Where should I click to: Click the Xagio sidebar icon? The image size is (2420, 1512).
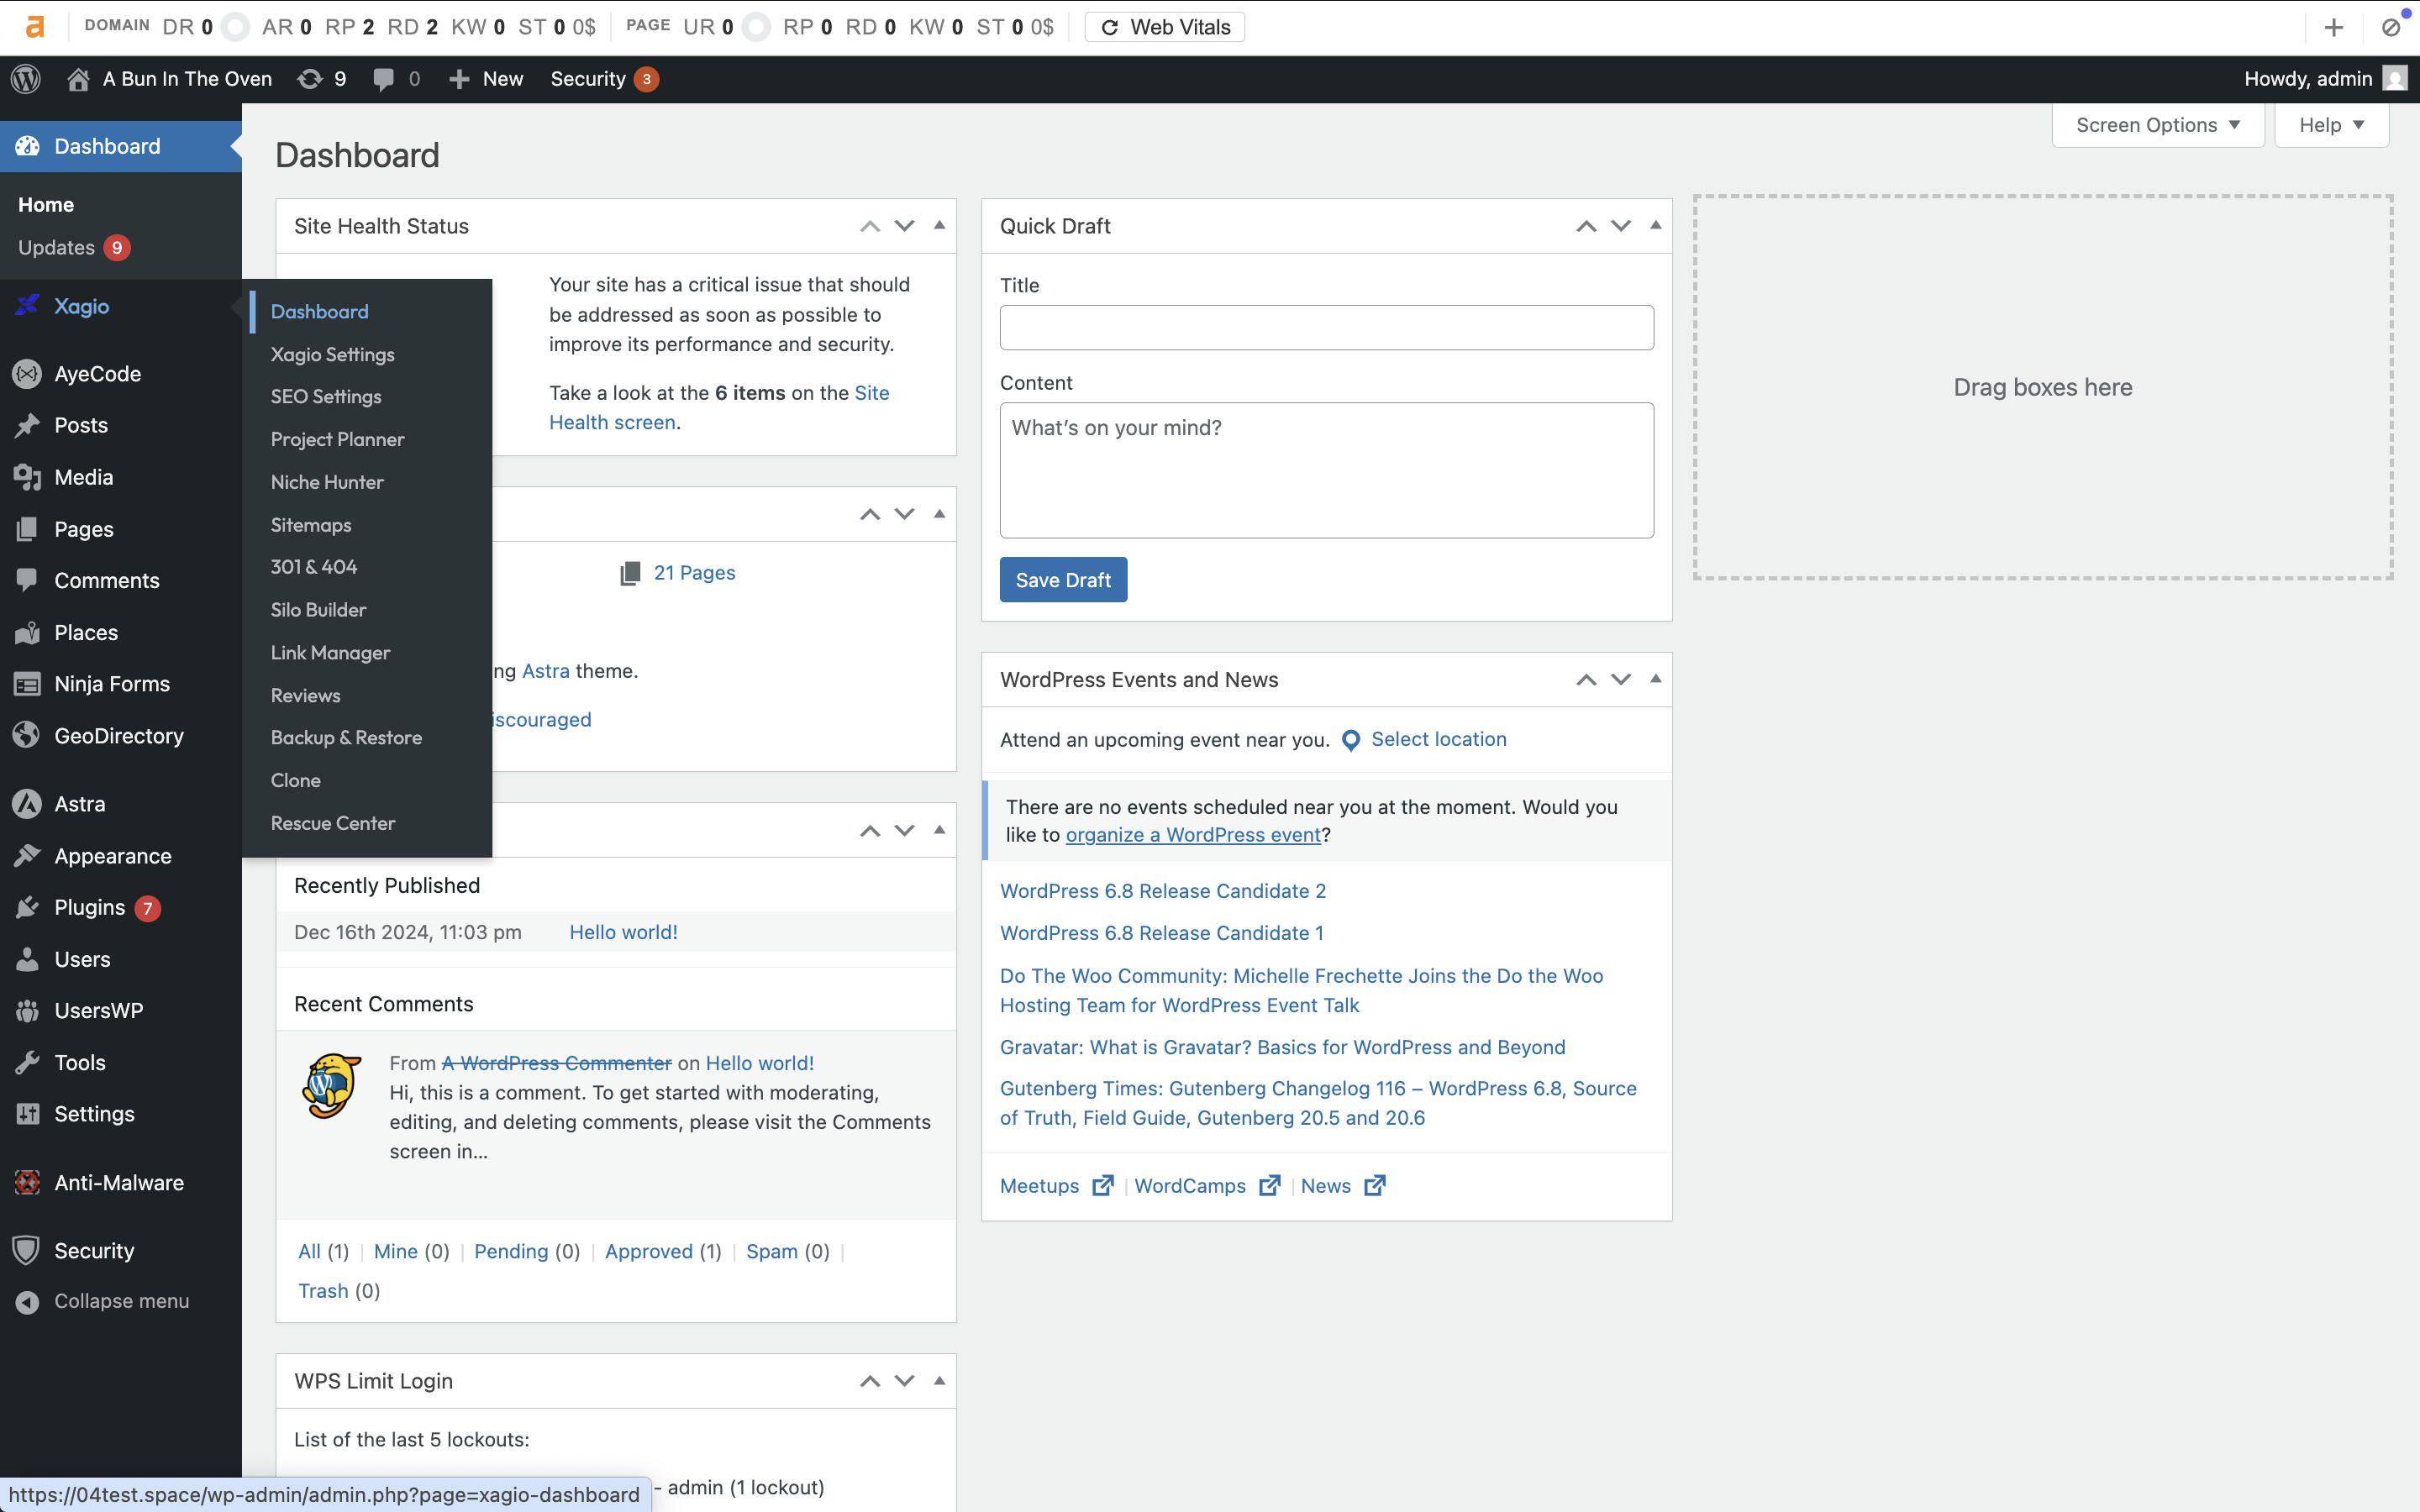coord(27,306)
